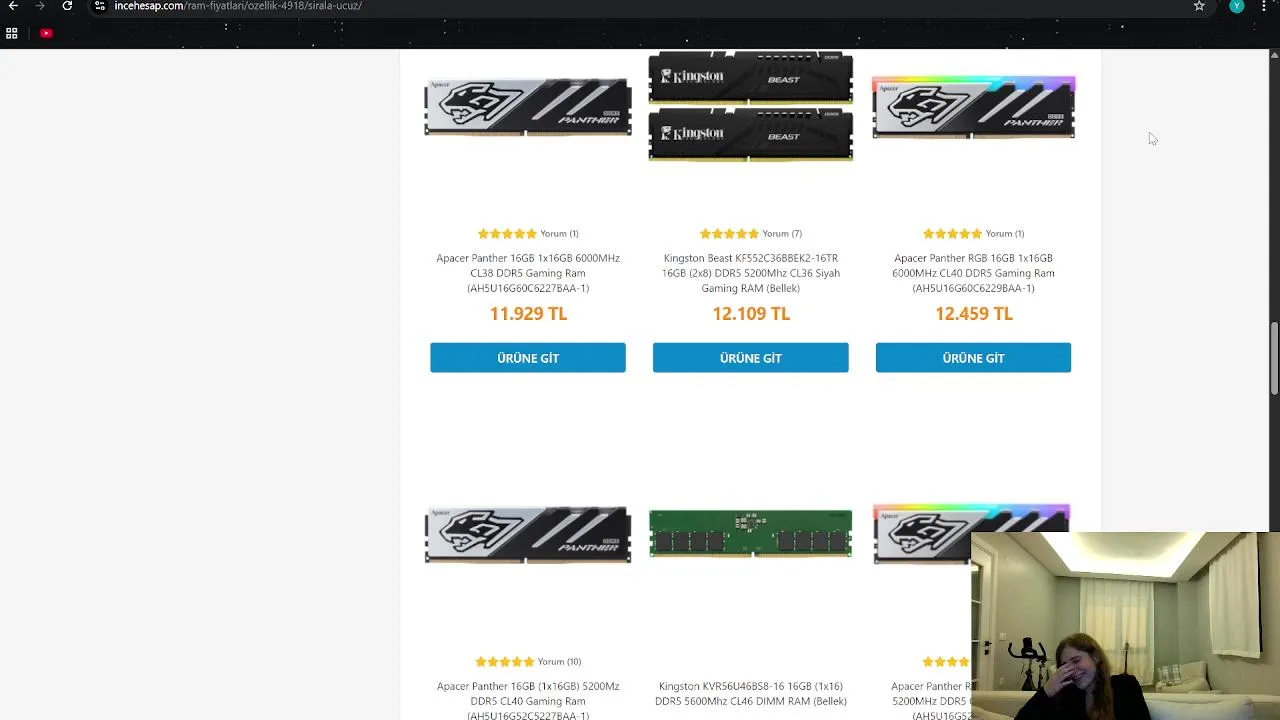Open Kingston KVR56U46BS8-16 product title
Screen dimensions: 1280x720
(x=751, y=694)
